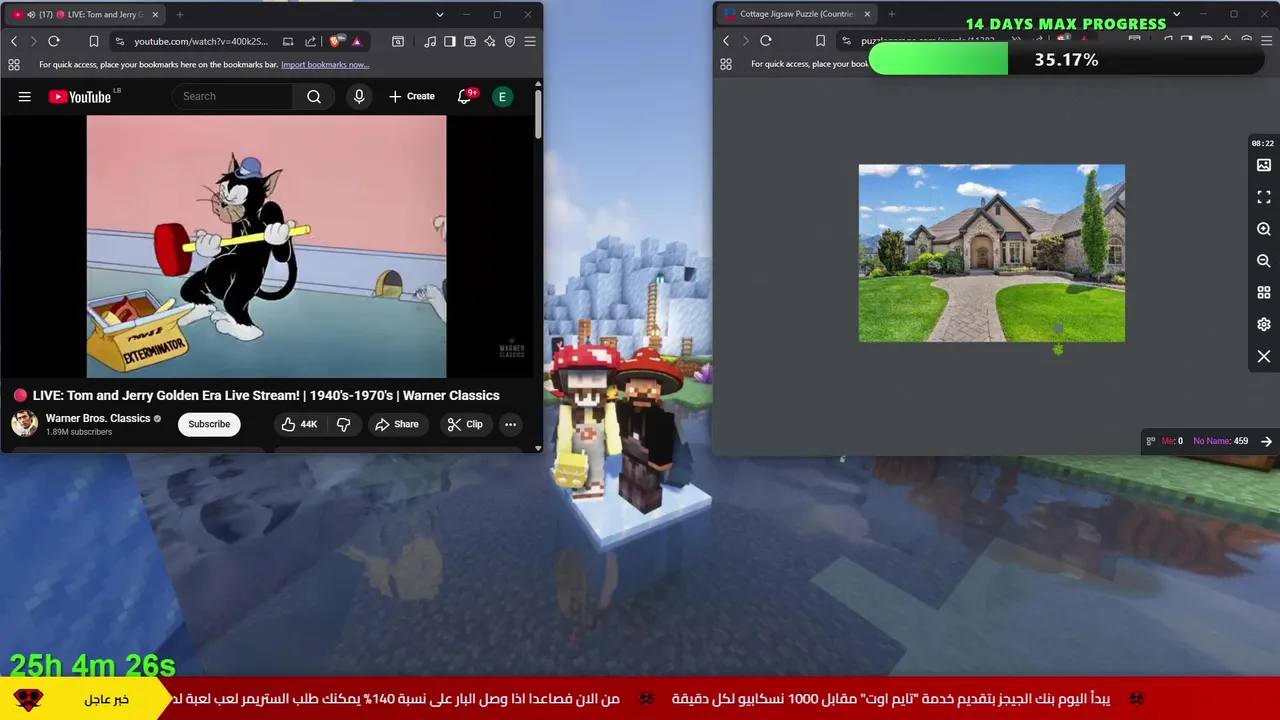Image resolution: width=1280 pixels, height=720 pixels.
Task: Zoom in on the jigsaw puzzle
Action: [x=1264, y=229]
